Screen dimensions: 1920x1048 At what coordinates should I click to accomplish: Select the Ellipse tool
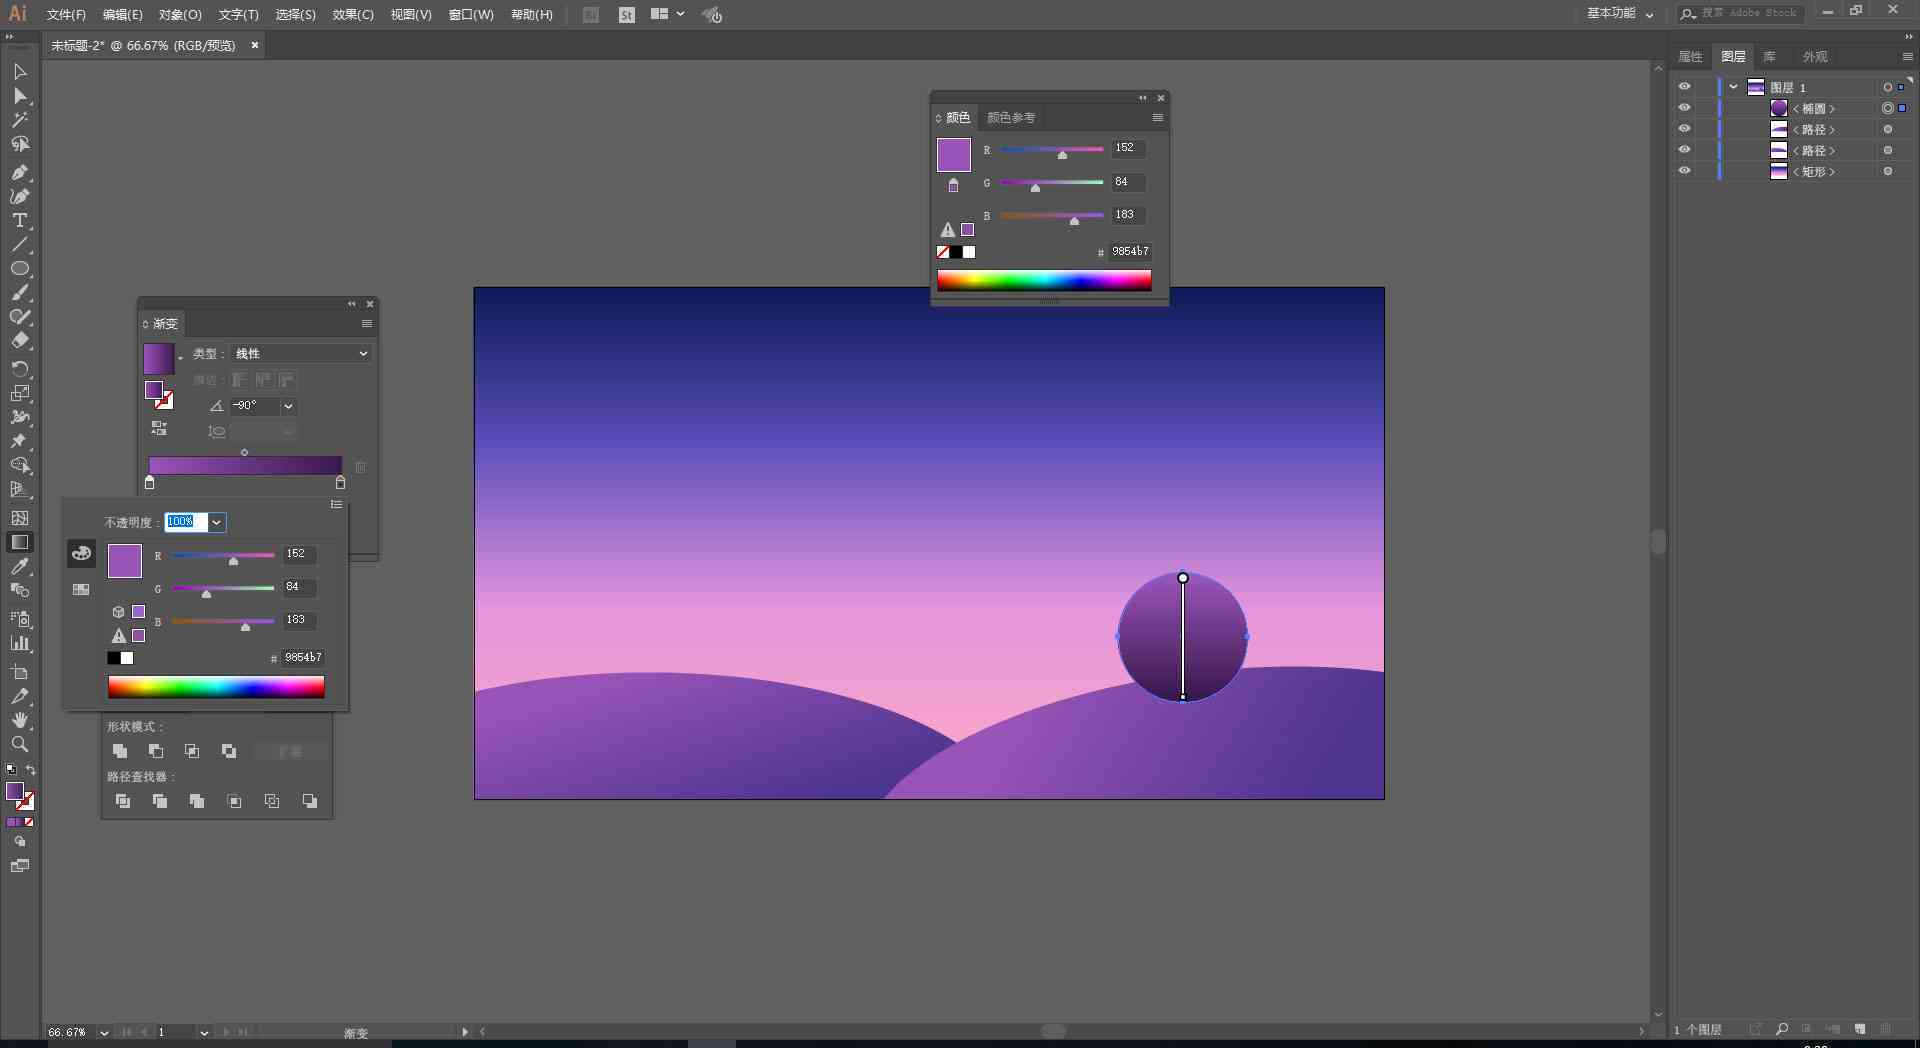point(20,269)
